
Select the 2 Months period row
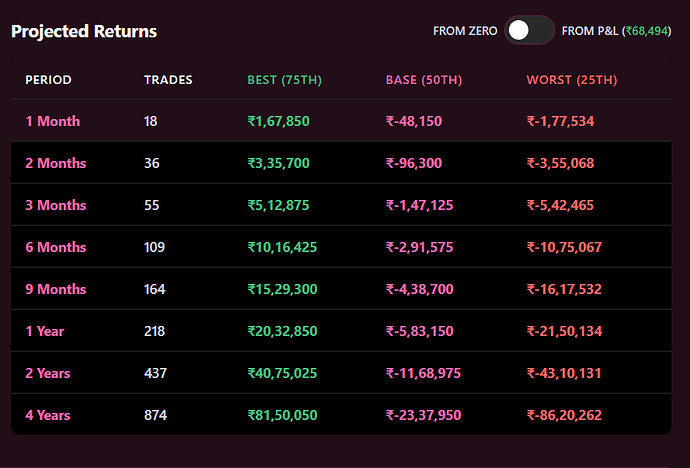click(x=56, y=163)
